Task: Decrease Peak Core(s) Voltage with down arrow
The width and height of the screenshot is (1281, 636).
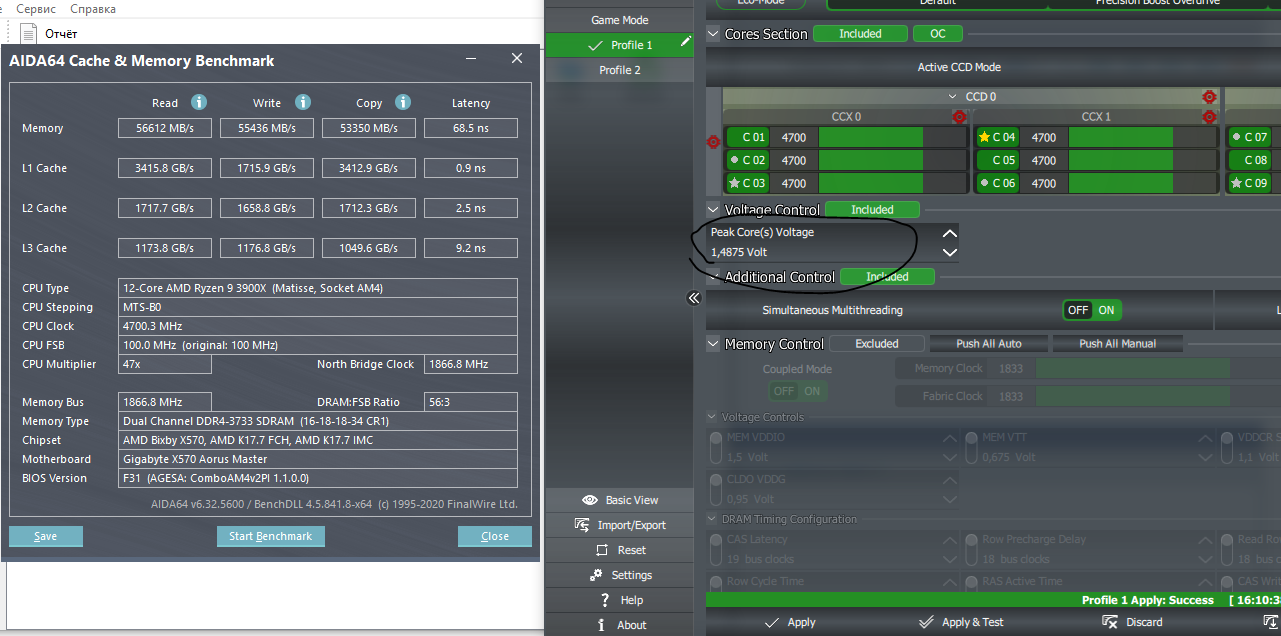Action: click(950, 252)
